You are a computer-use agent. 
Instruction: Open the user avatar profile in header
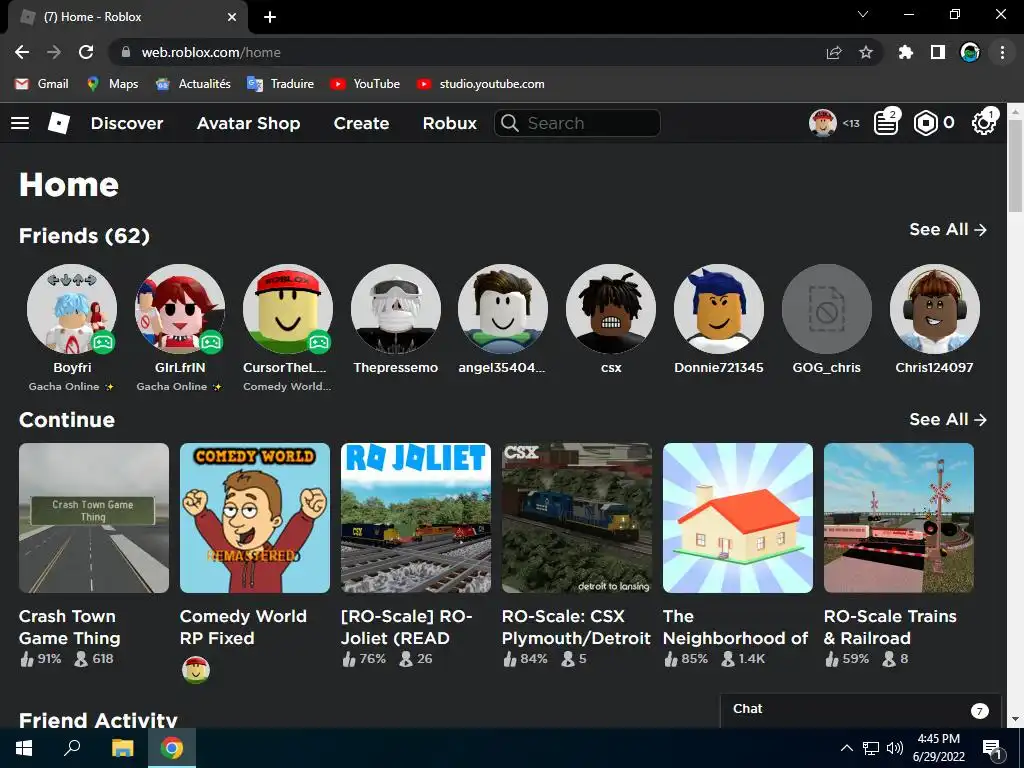(x=823, y=123)
